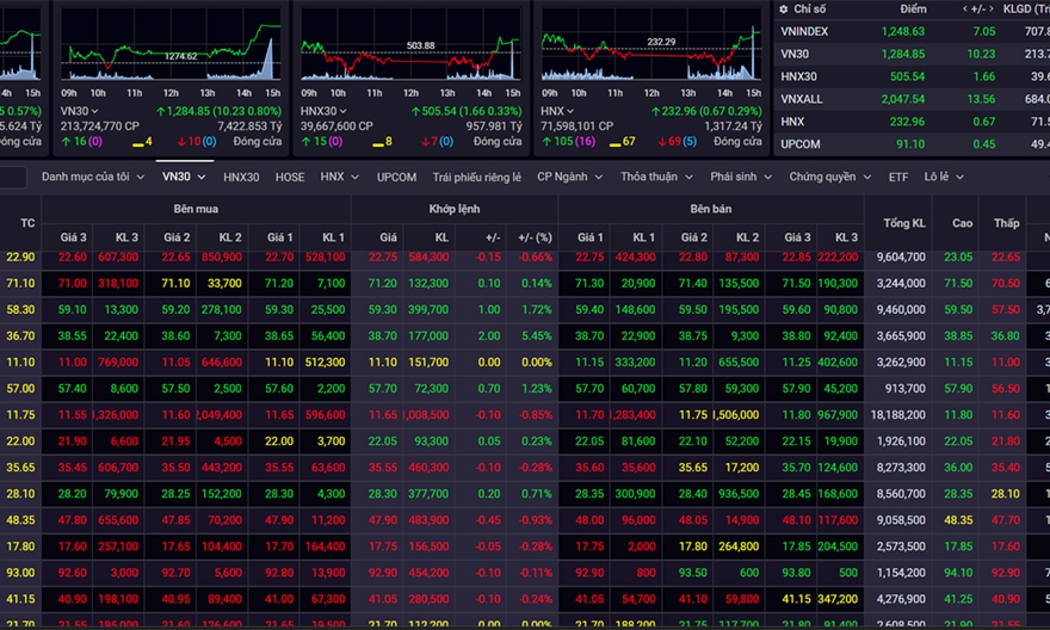Open the CP Ngành dropdown
This screenshot has width=1050, height=630.
coord(570,177)
